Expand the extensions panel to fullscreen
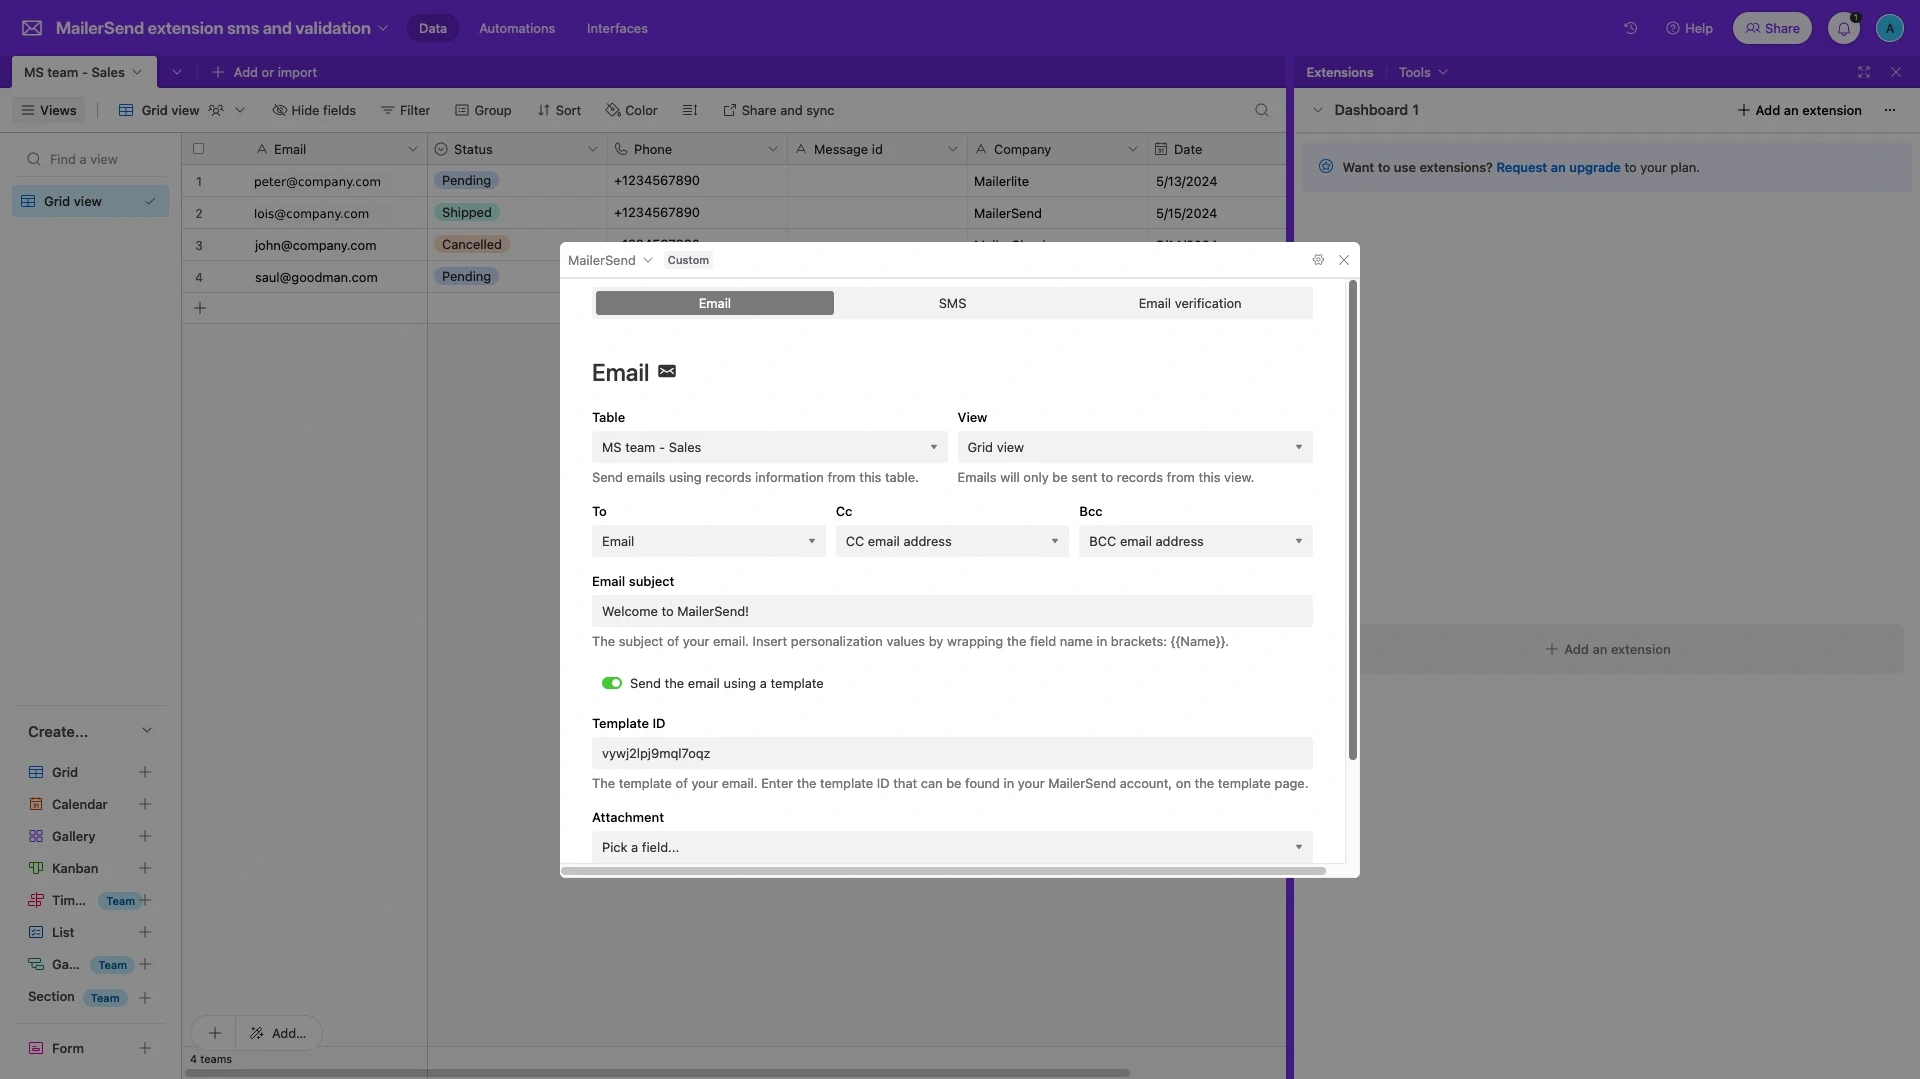The width and height of the screenshot is (1920, 1079). point(1863,72)
